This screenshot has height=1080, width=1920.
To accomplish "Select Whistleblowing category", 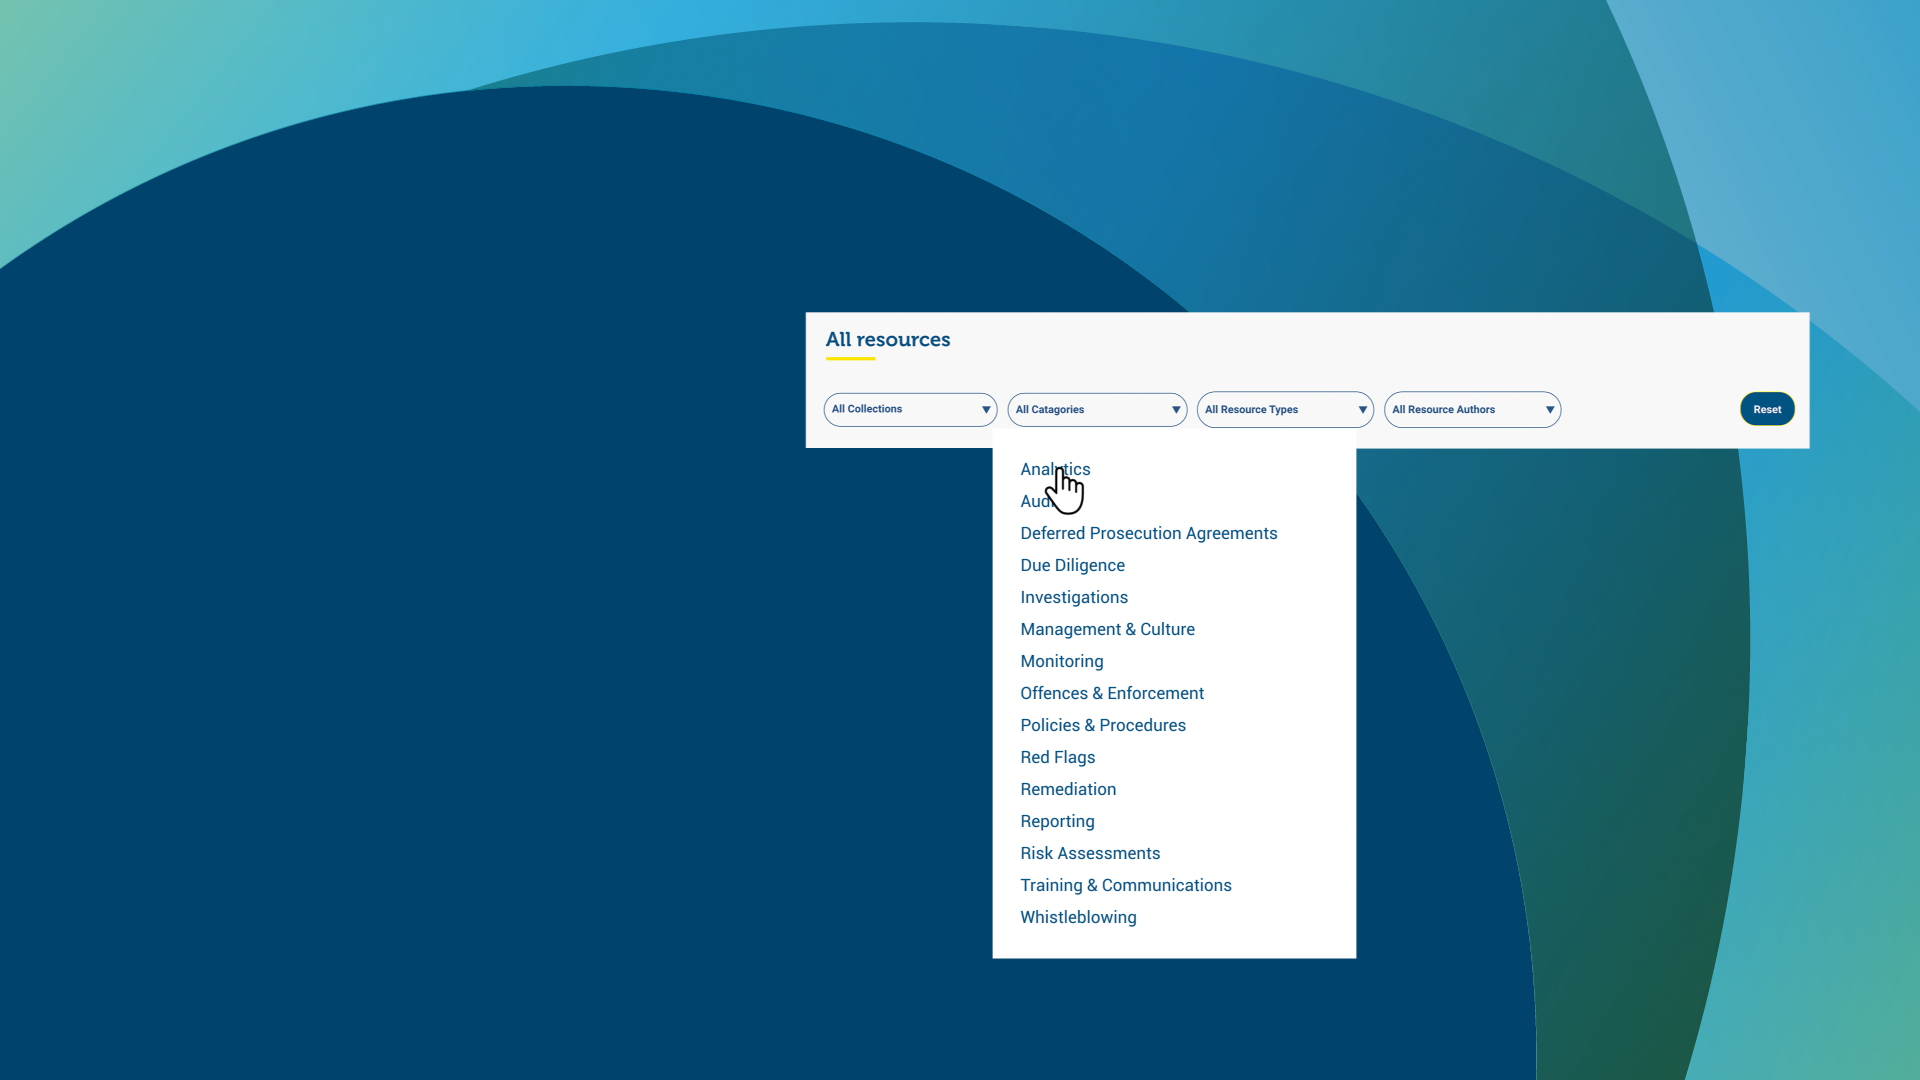I will click(x=1077, y=917).
